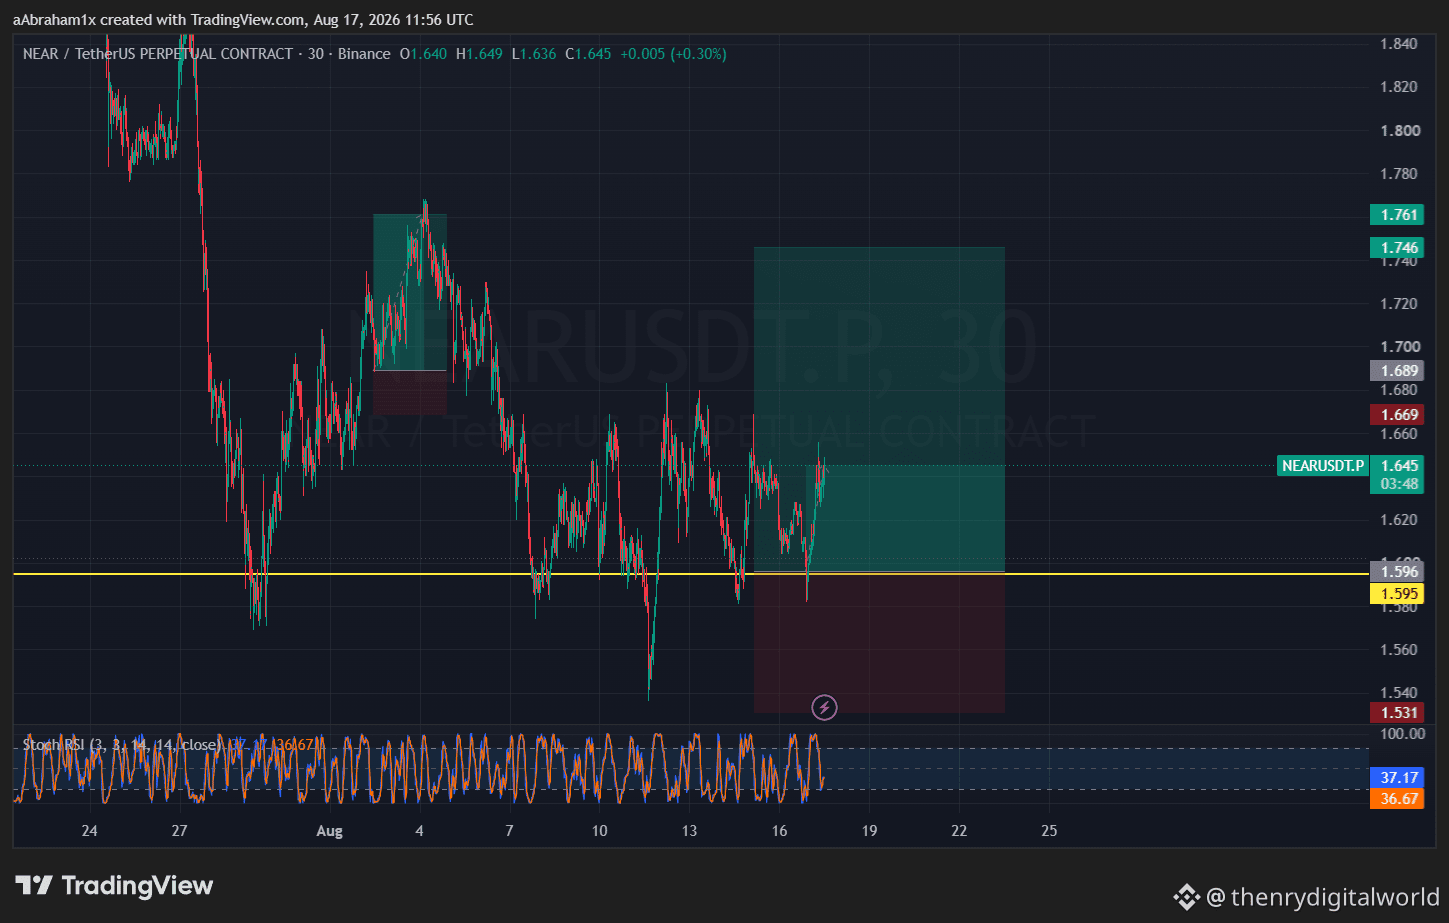Click the Stoch RSI indicator legend label
Screen dimensions: 1449x923
coord(120,745)
